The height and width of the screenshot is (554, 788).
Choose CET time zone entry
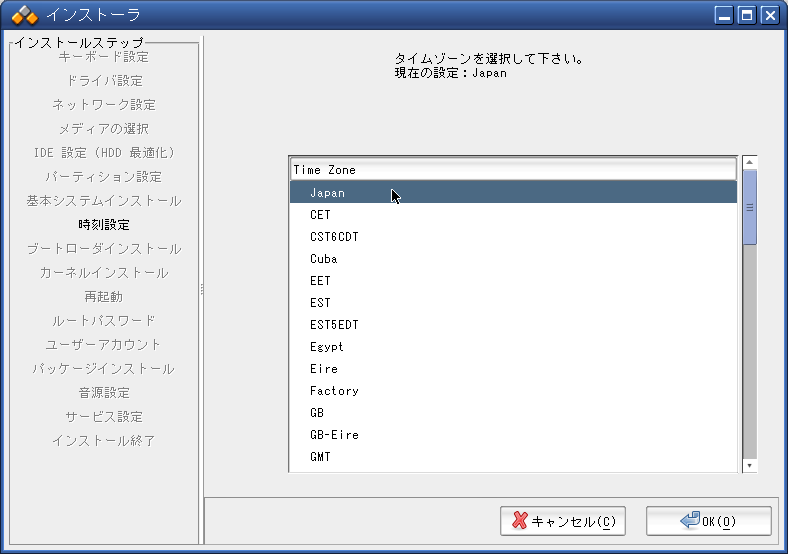point(320,215)
